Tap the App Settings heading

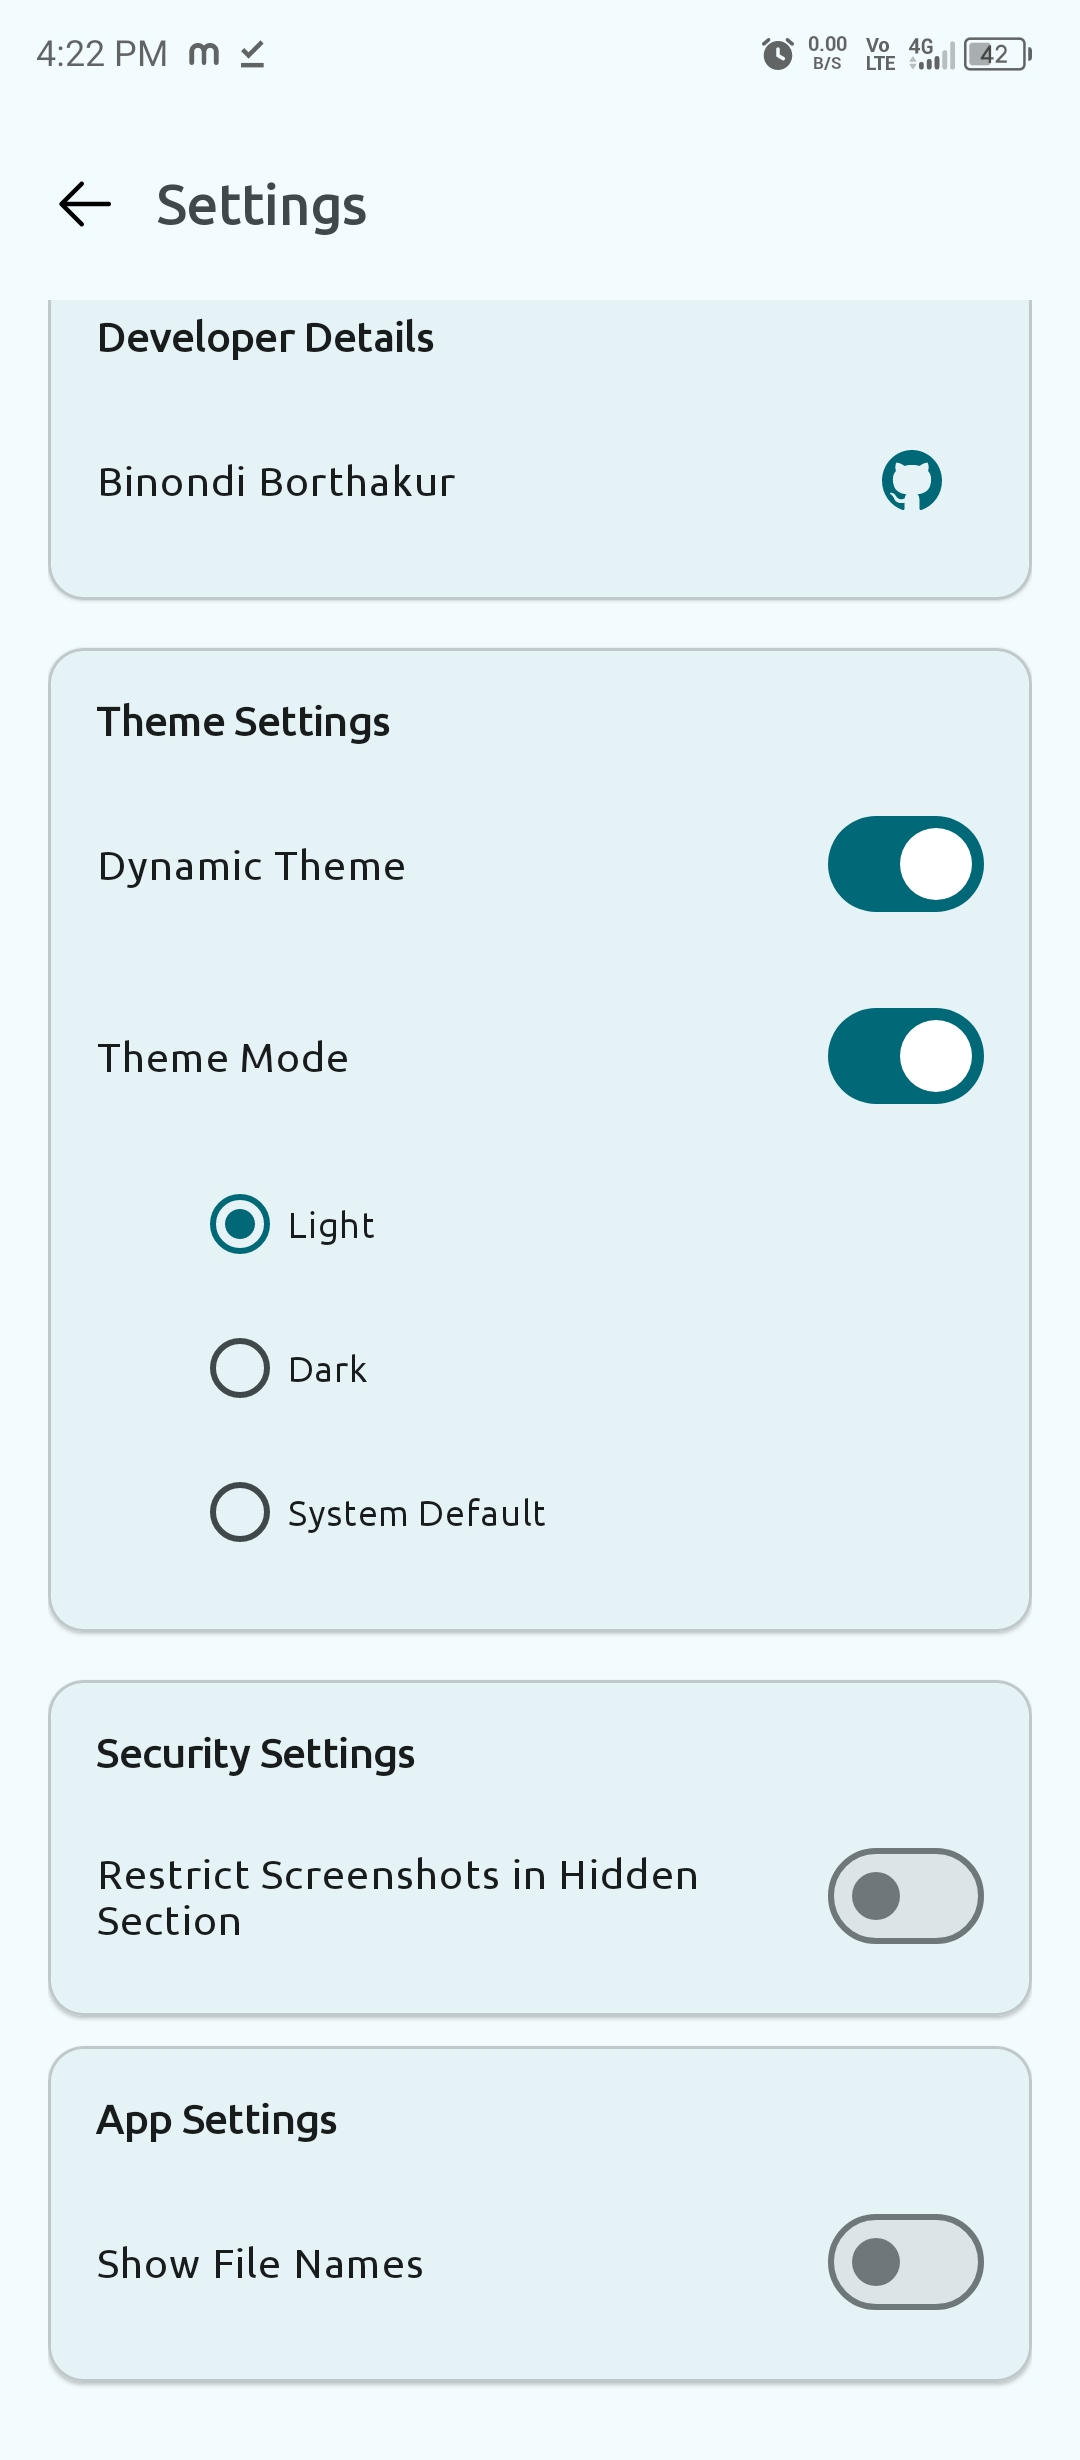216,2120
